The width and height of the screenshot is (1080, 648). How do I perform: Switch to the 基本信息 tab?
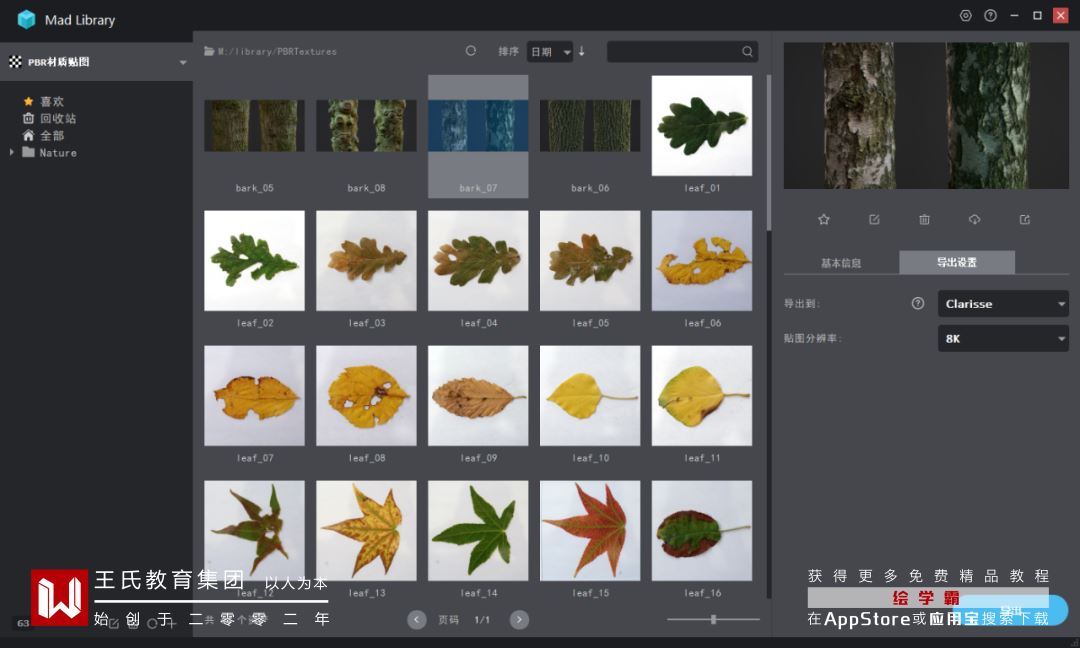click(841, 262)
